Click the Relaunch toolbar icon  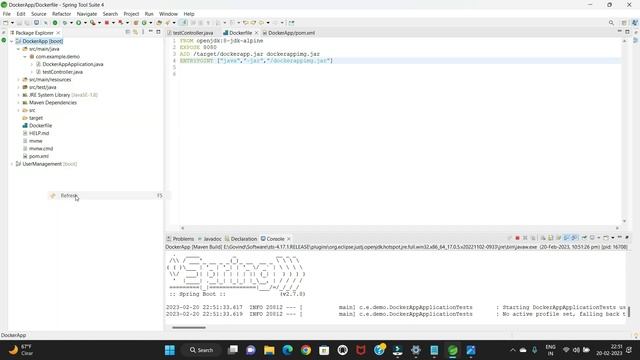pyautogui.click(x=121, y=23)
